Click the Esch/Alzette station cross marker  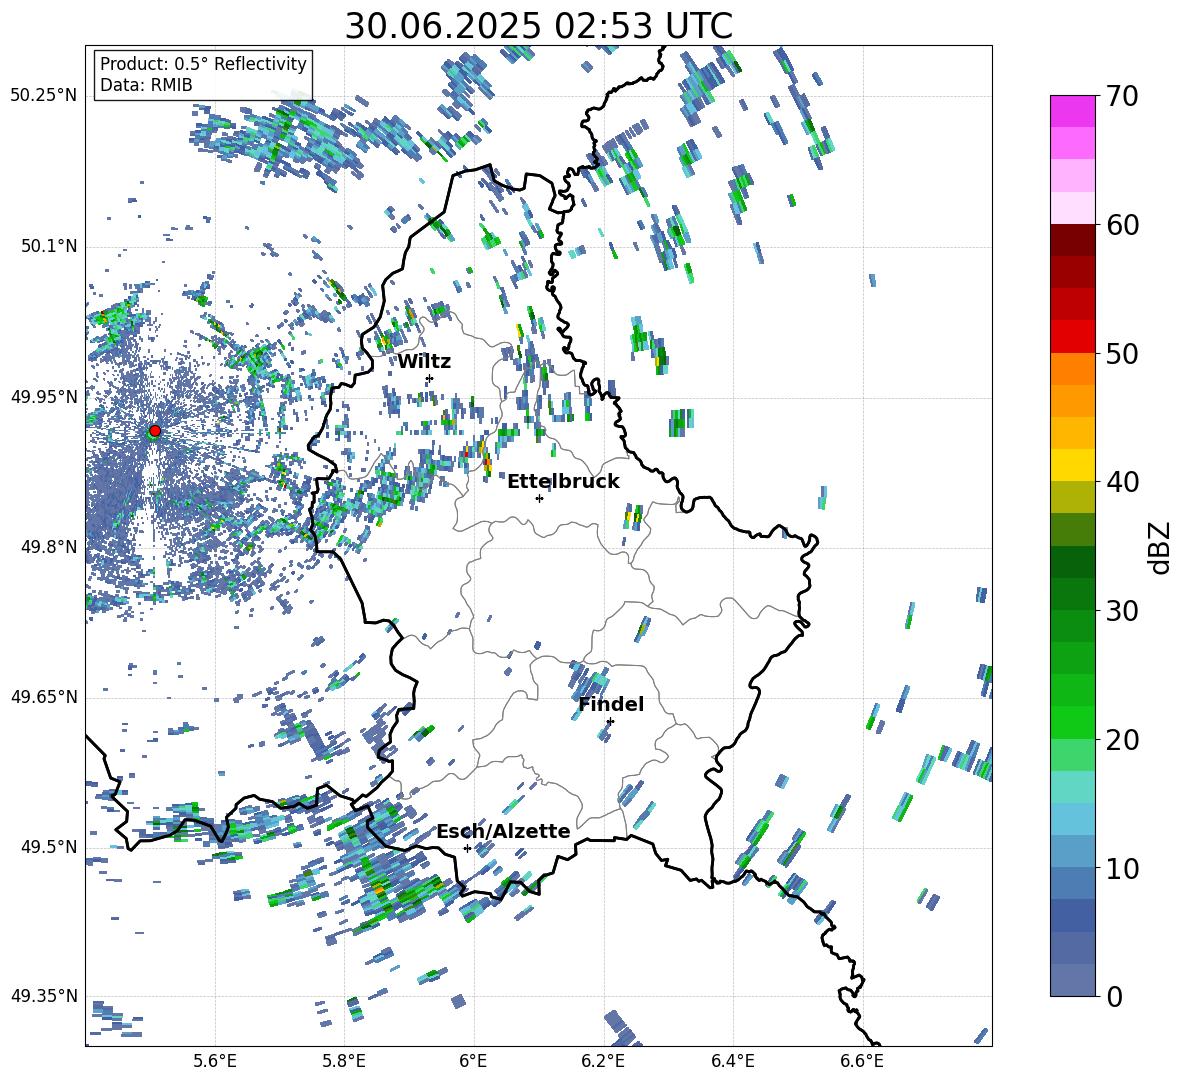467,848
